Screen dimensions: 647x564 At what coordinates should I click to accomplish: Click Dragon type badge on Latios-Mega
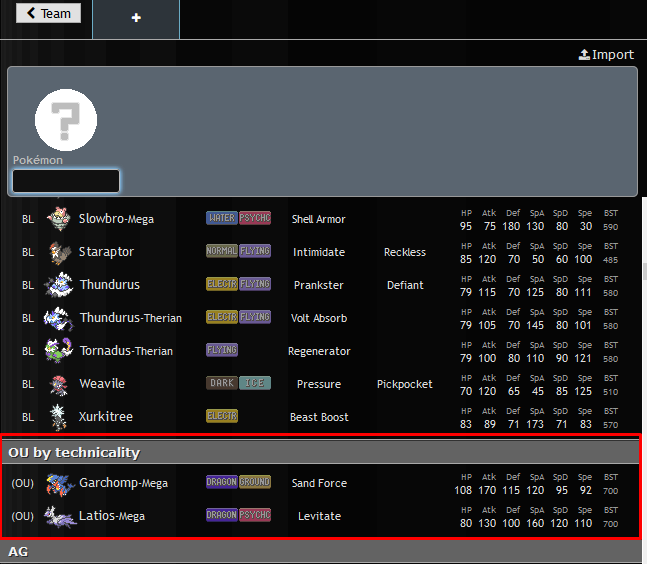[222, 515]
